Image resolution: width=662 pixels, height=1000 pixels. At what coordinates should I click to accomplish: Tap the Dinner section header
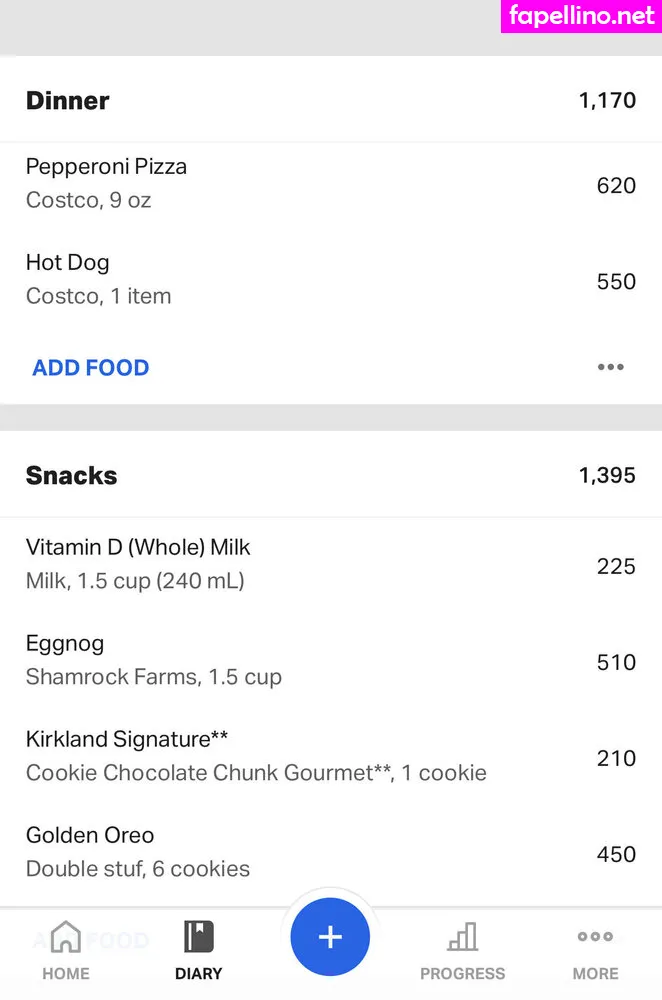tap(68, 100)
